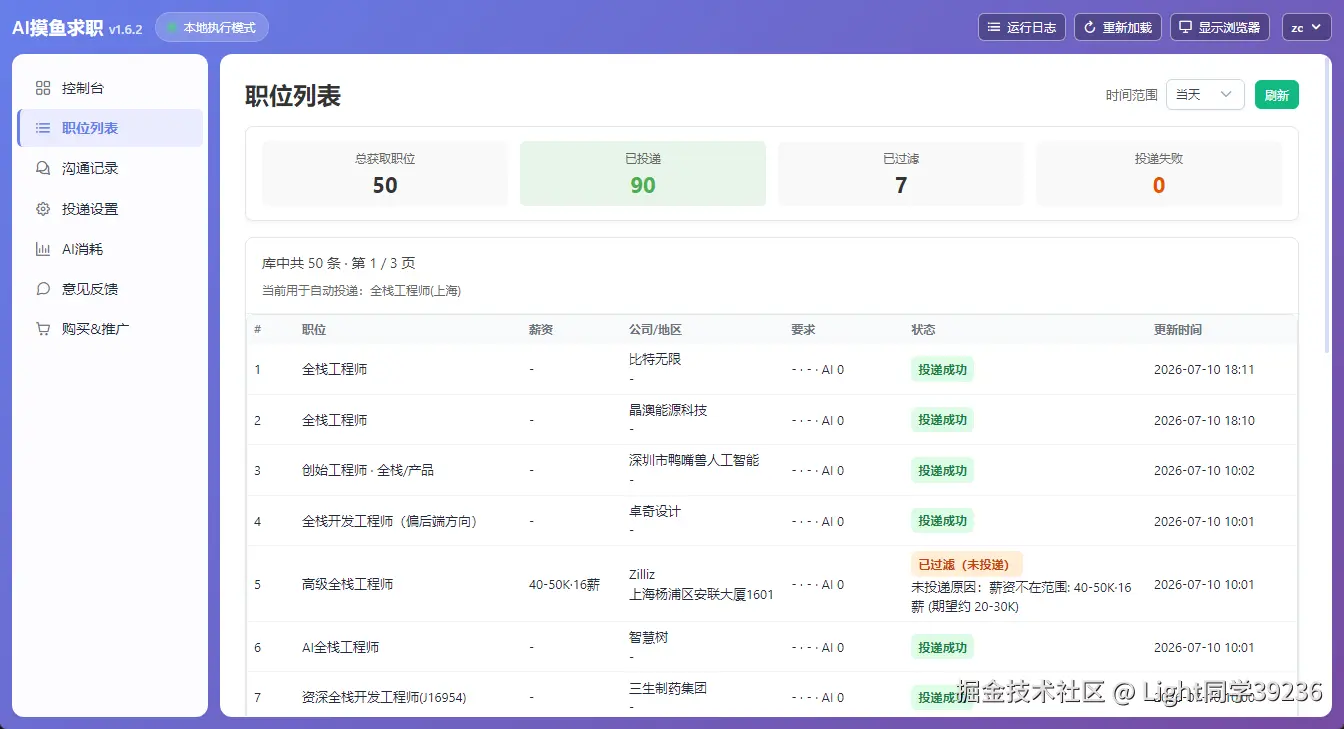Click the 要求 column header

tap(803, 330)
